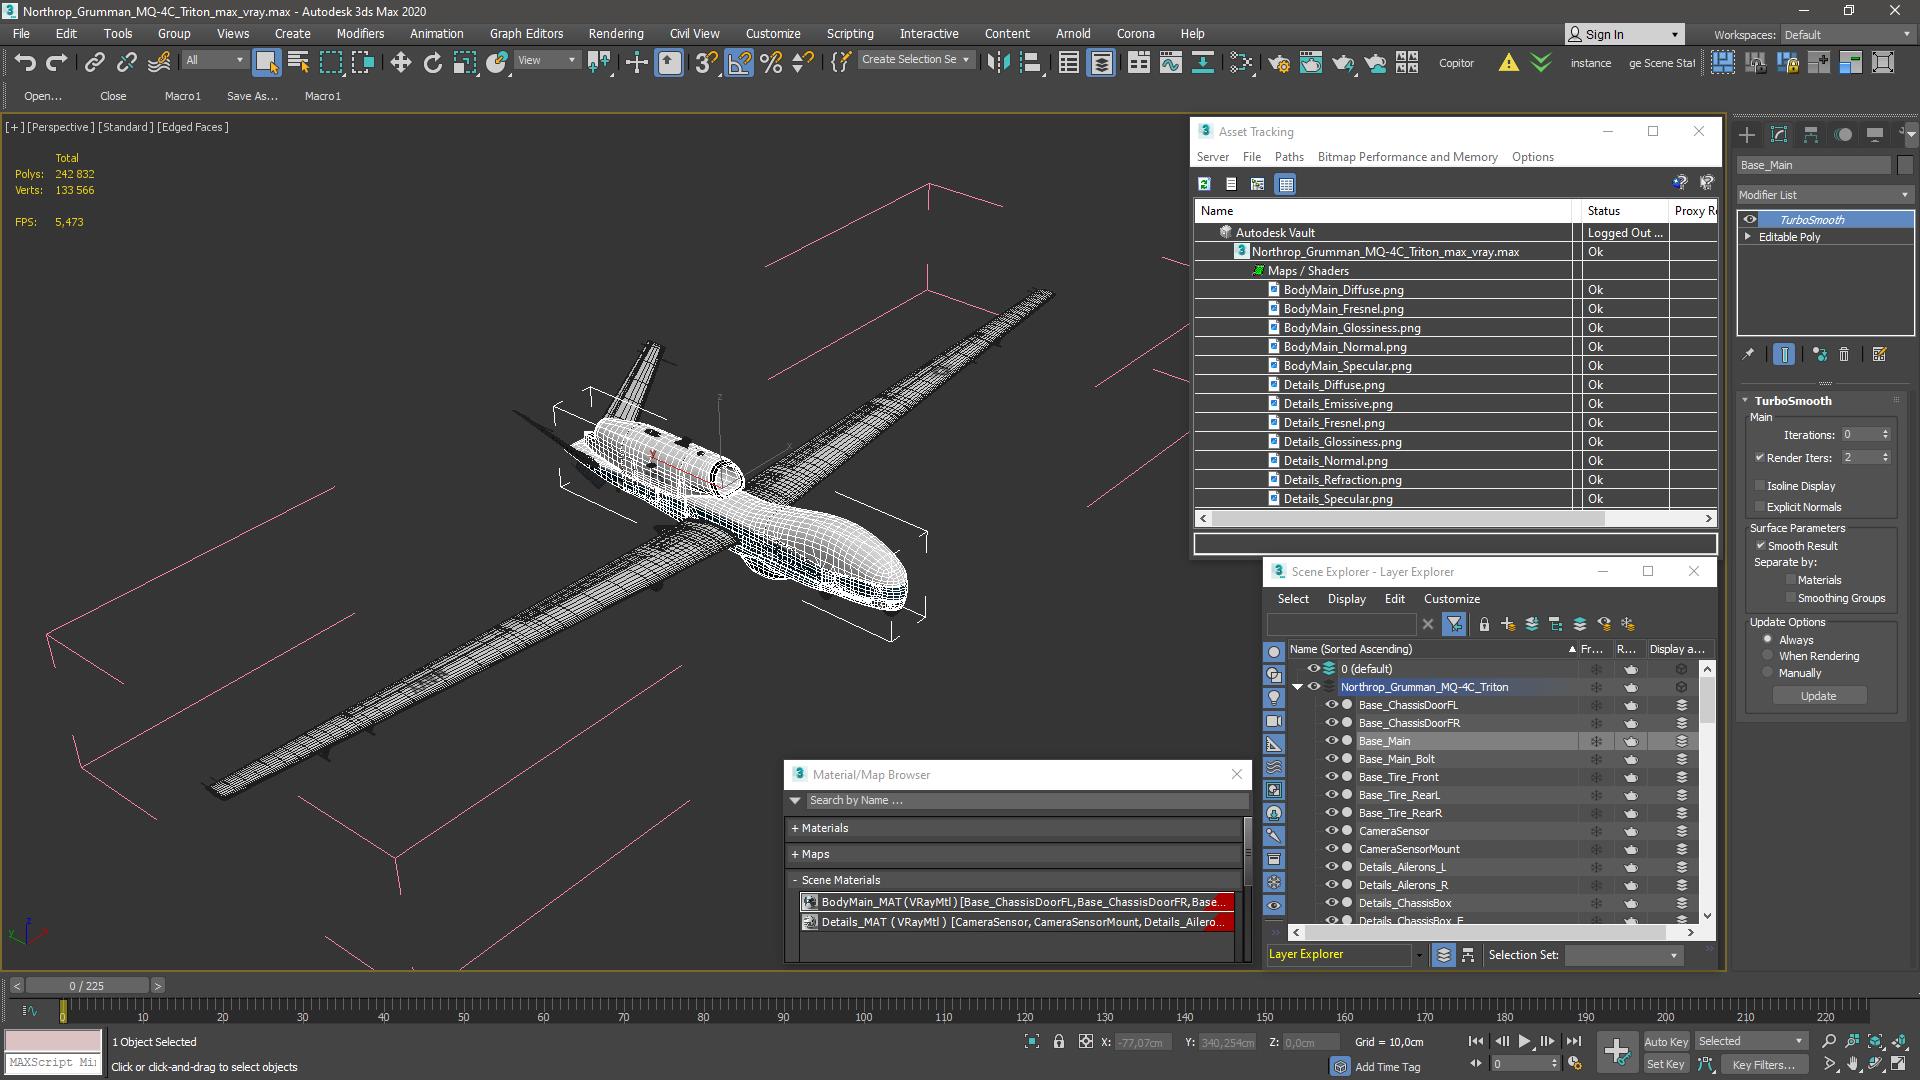The height and width of the screenshot is (1080, 1920).
Task: Click the Undo arrow icon
Action: tap(25, 63)
